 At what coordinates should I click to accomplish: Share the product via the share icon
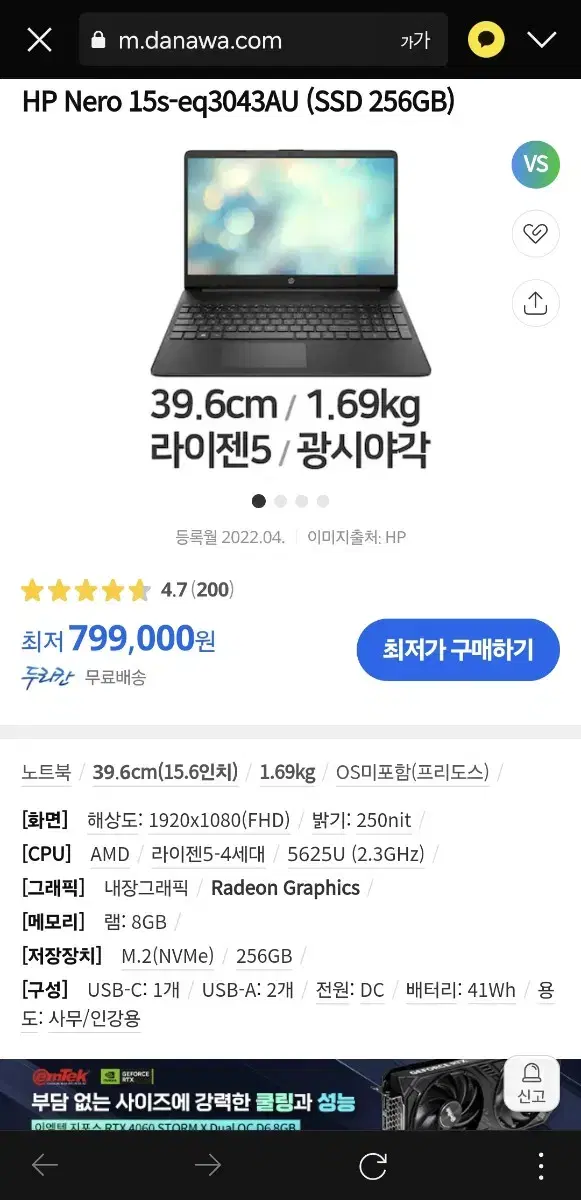click(x=536, y=303)
